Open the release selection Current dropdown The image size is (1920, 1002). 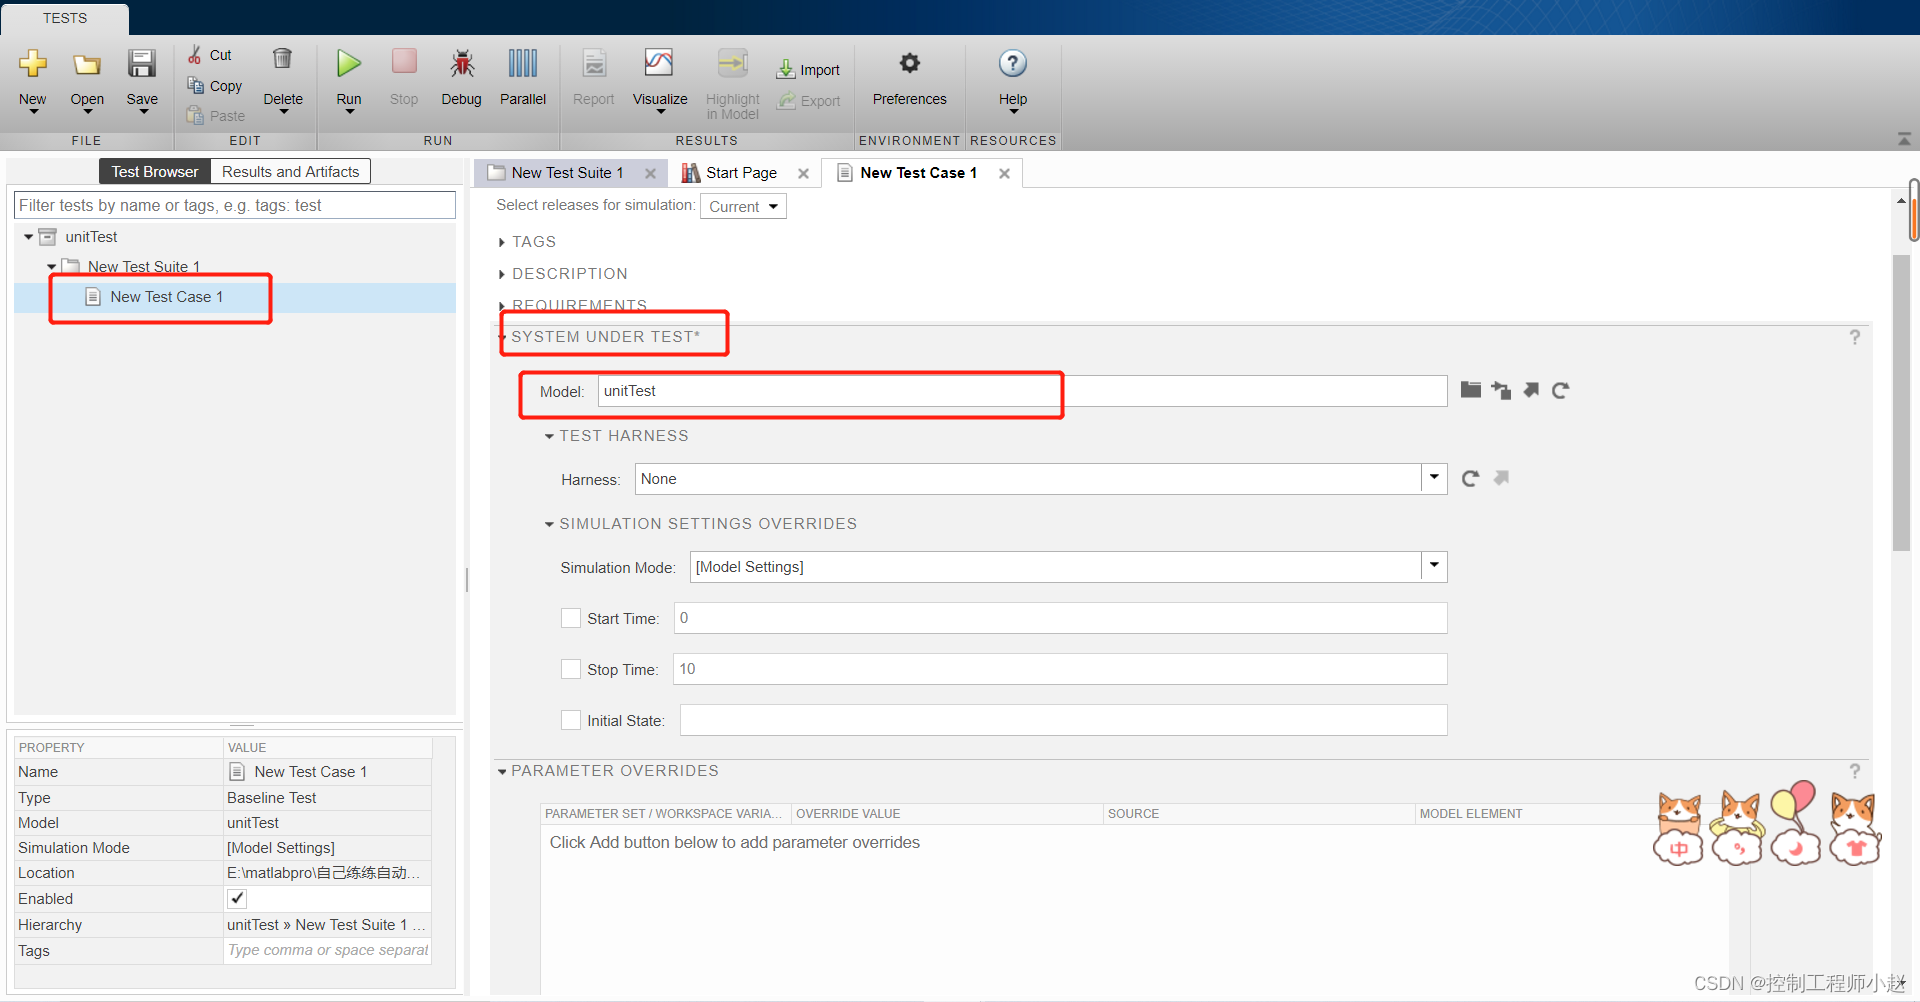pos(743,206)
